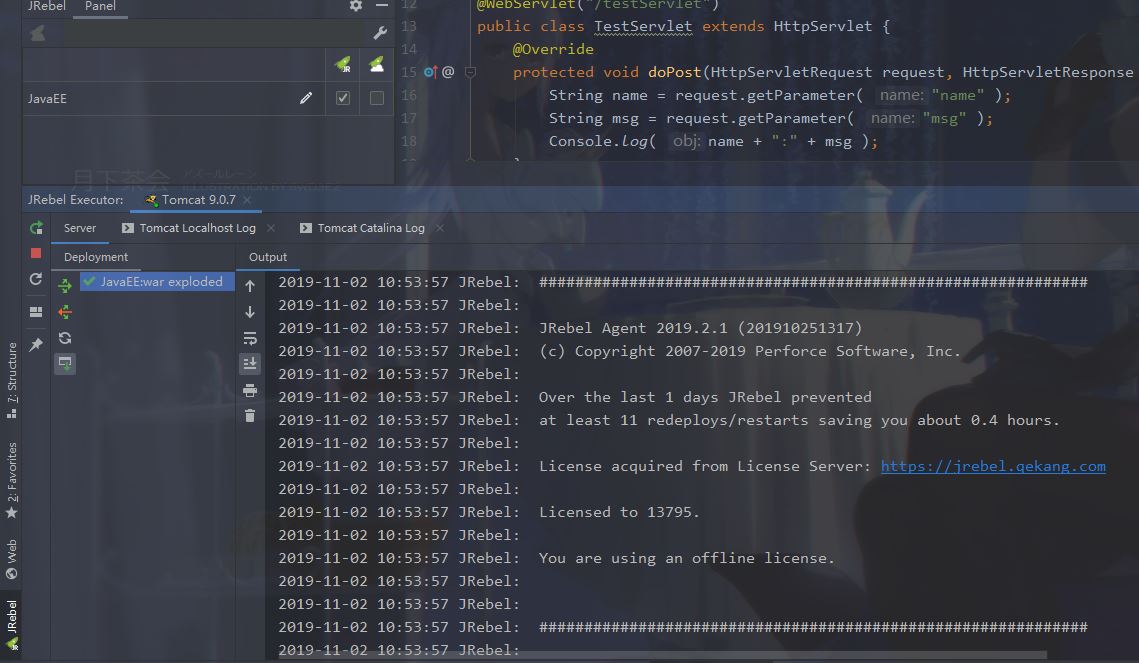Click the Output header
The image size is (1139, 663).
[x=267, y=257]
